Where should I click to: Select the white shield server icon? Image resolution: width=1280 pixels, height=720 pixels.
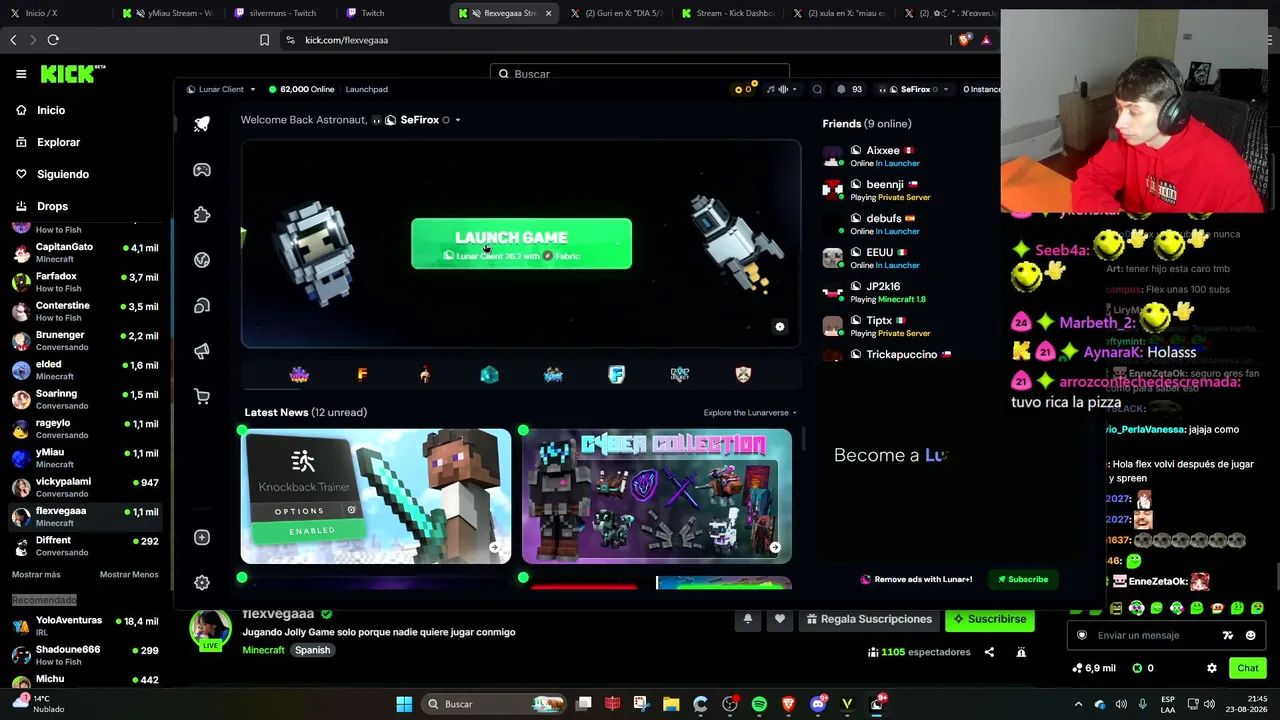(743, 374)
